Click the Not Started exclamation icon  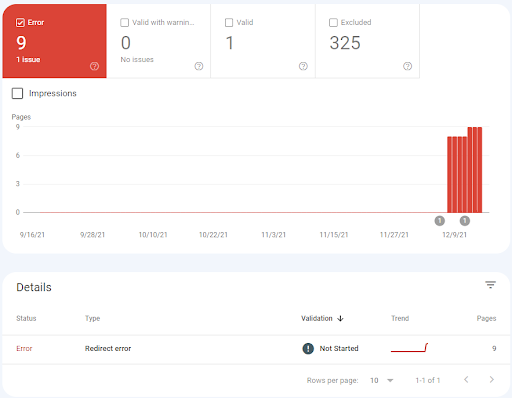click(x=308, y=349)
